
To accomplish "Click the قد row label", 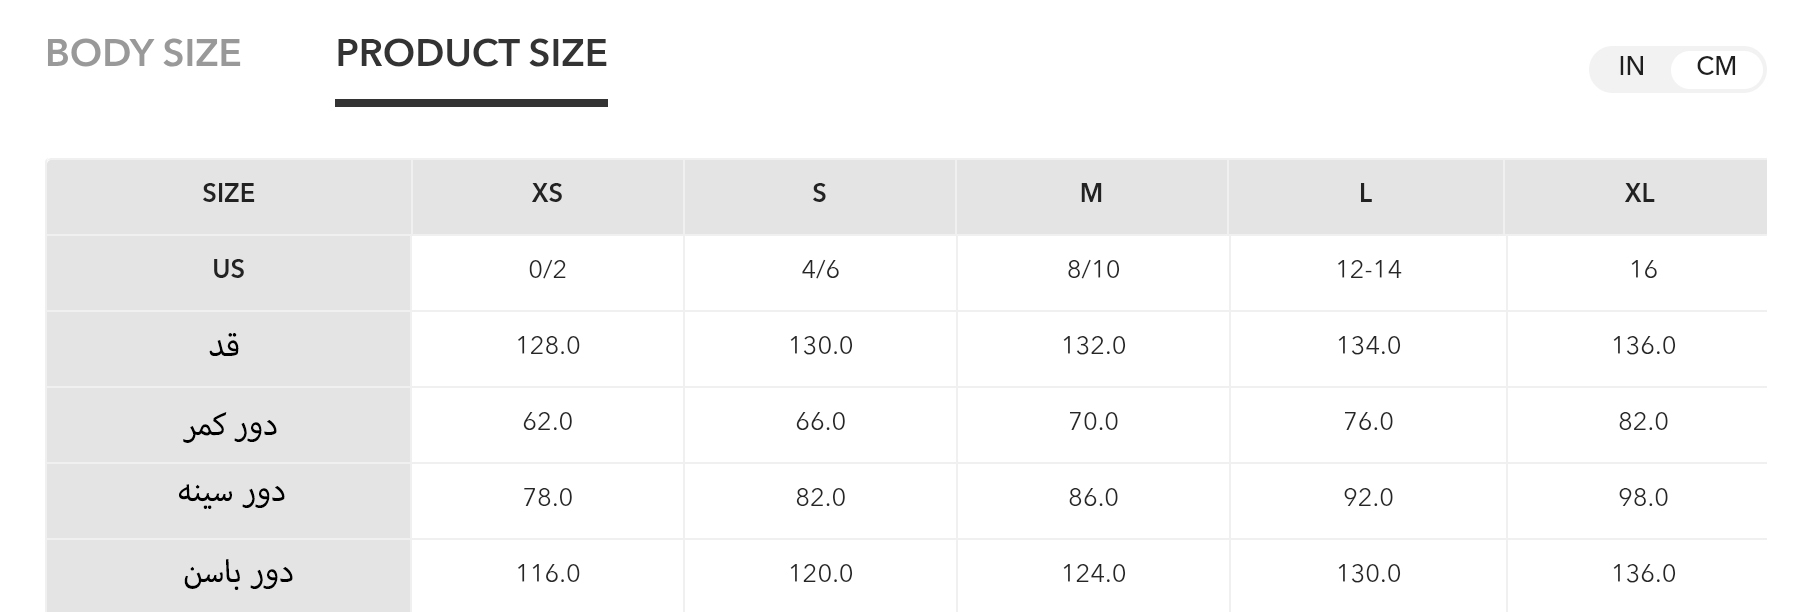I will [x=224, y=346].
